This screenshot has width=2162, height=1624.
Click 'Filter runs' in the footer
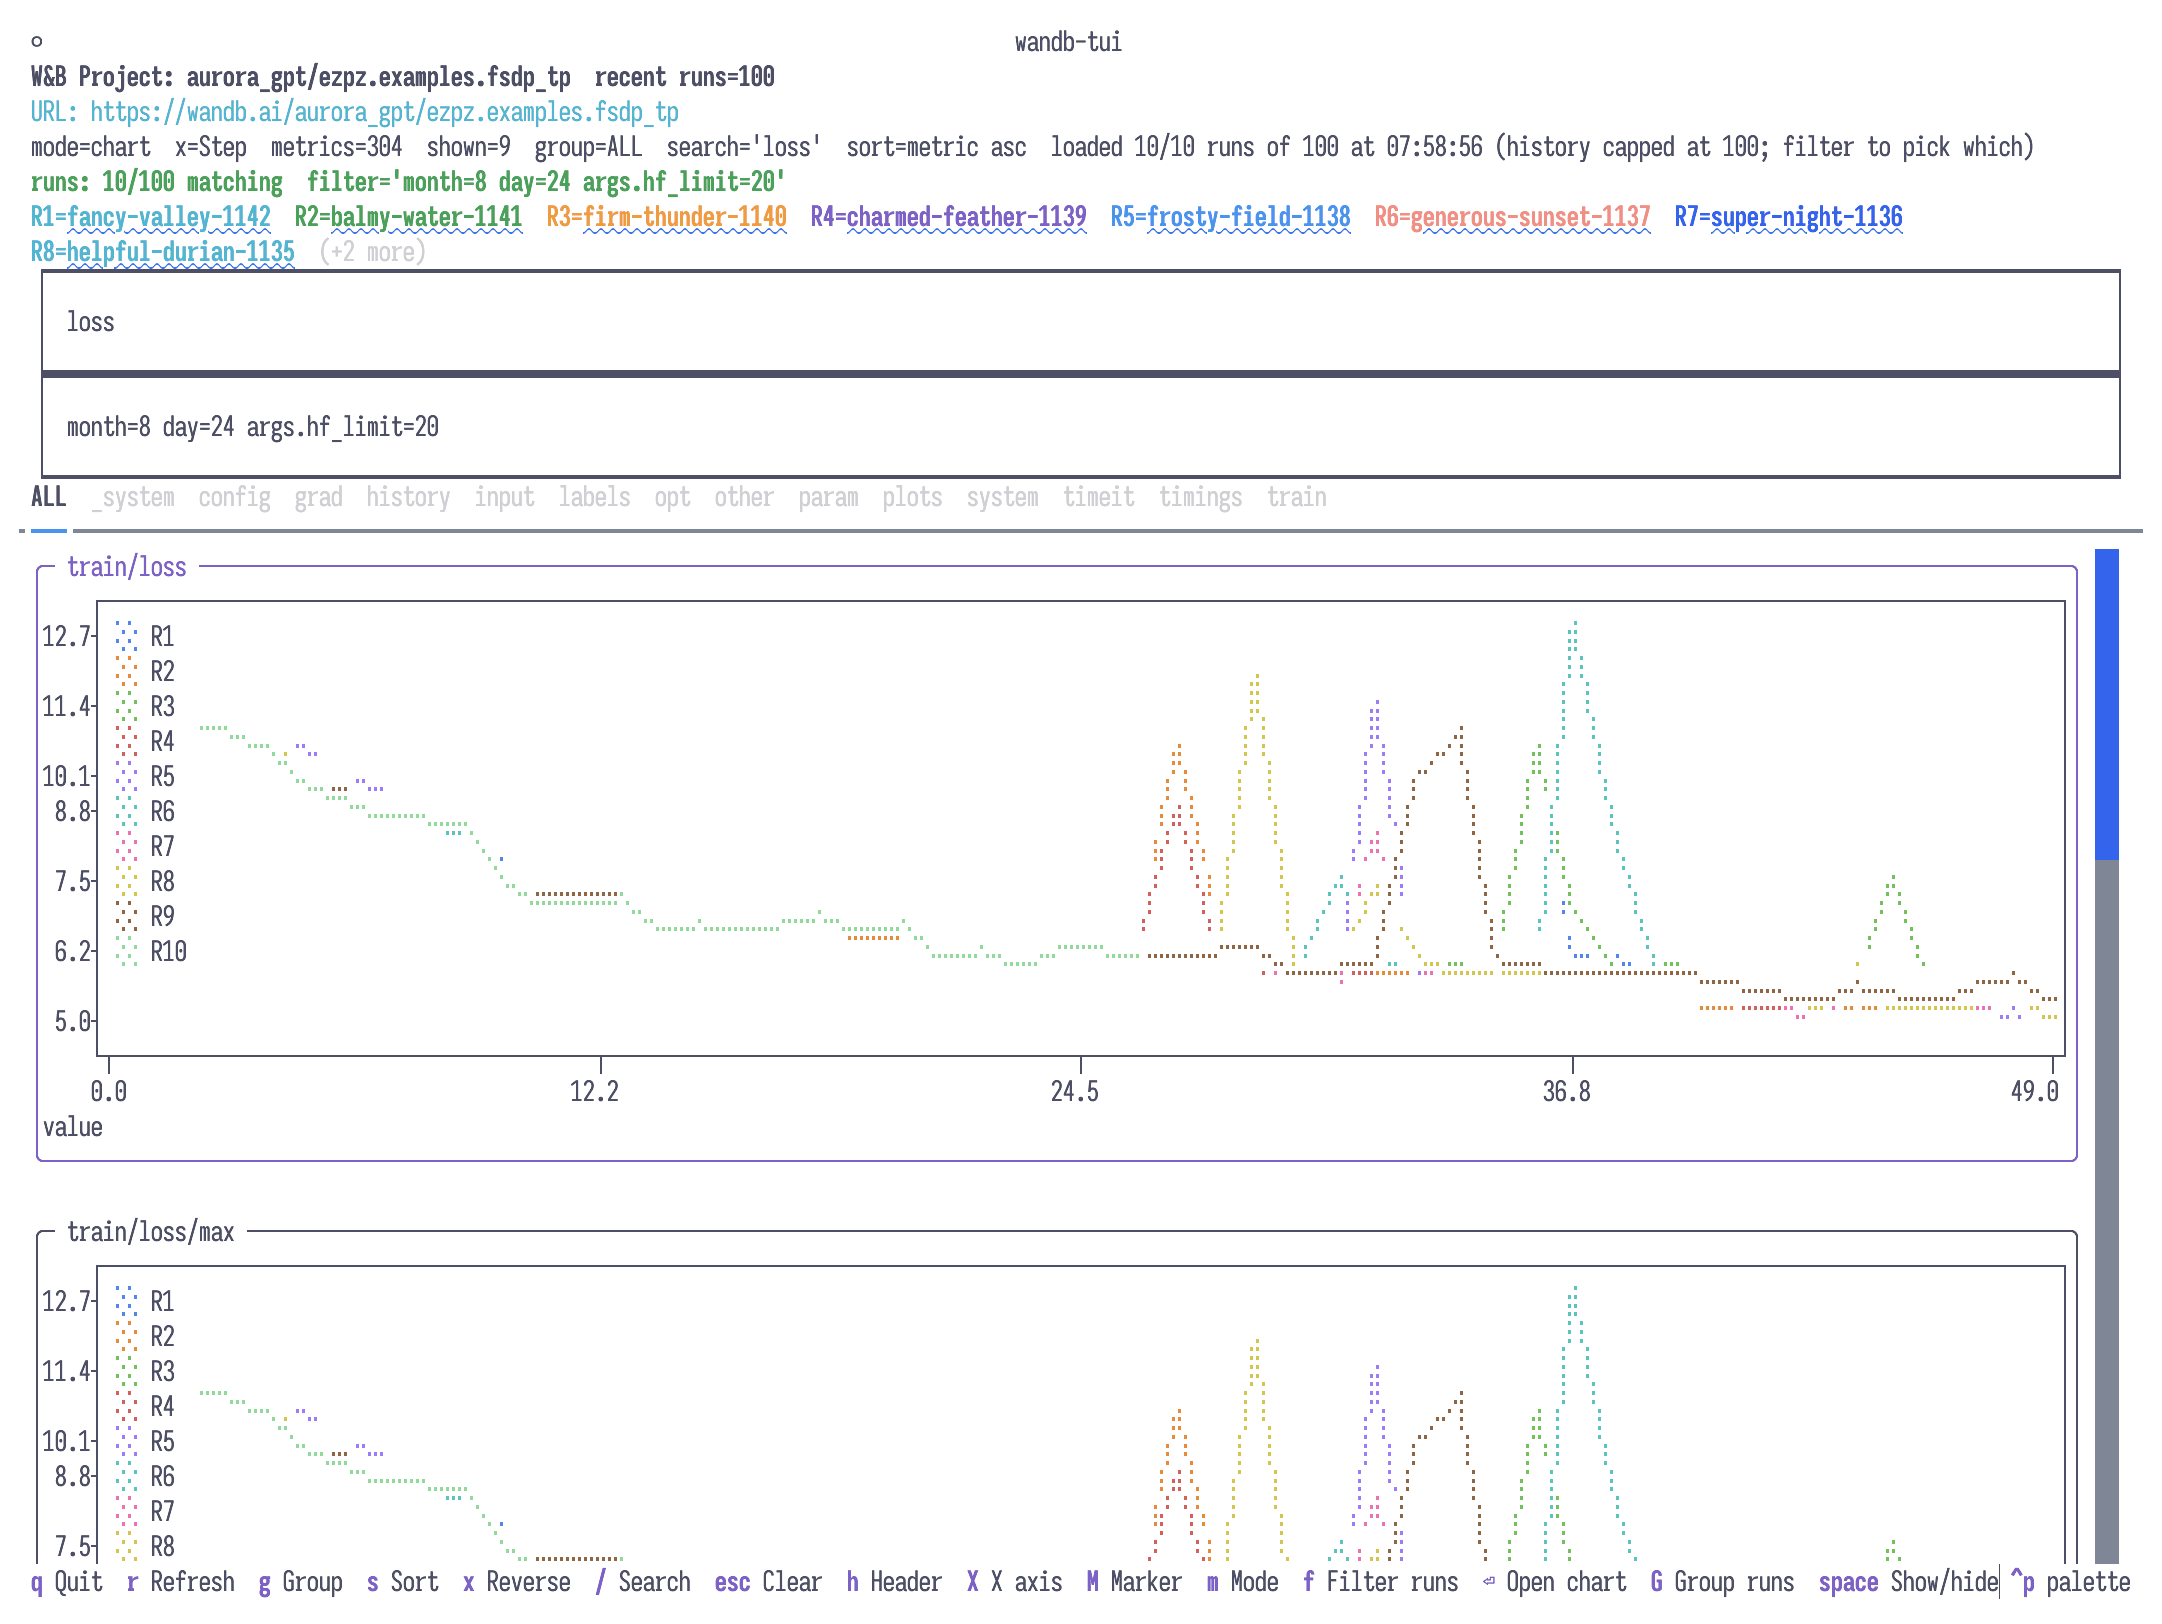pyautogui.click(x=1381, y=1582)
